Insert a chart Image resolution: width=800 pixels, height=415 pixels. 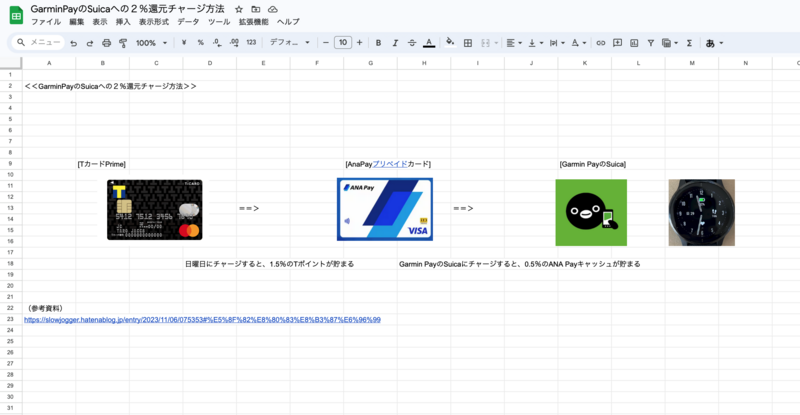(x=634, y=43)
